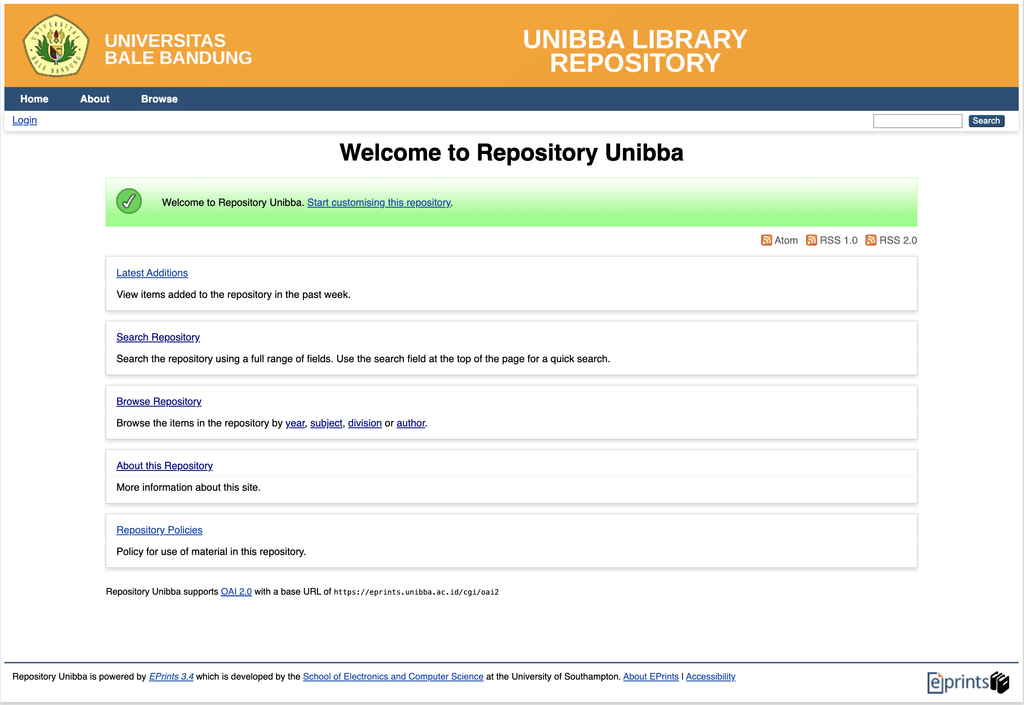Click the Universitas Bale Bandung crest logo
The image size is (1024, 705).
point(56,46)
